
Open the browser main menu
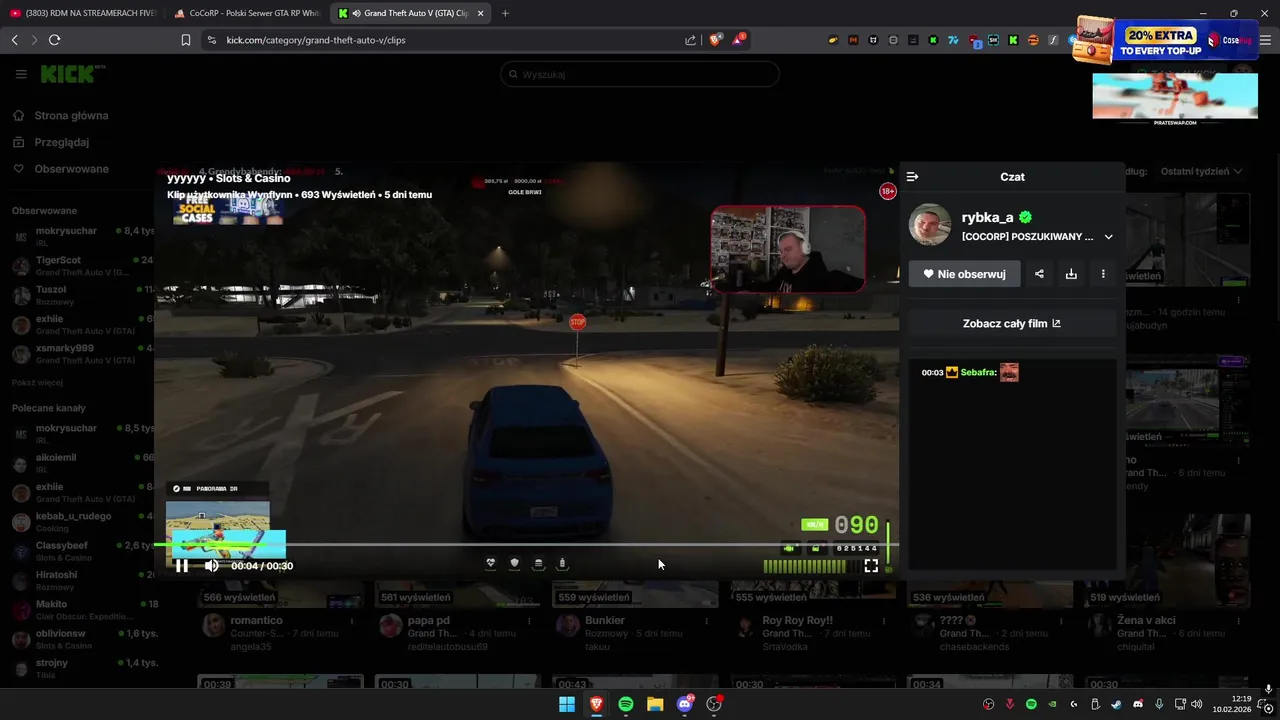coord(1265,40)
